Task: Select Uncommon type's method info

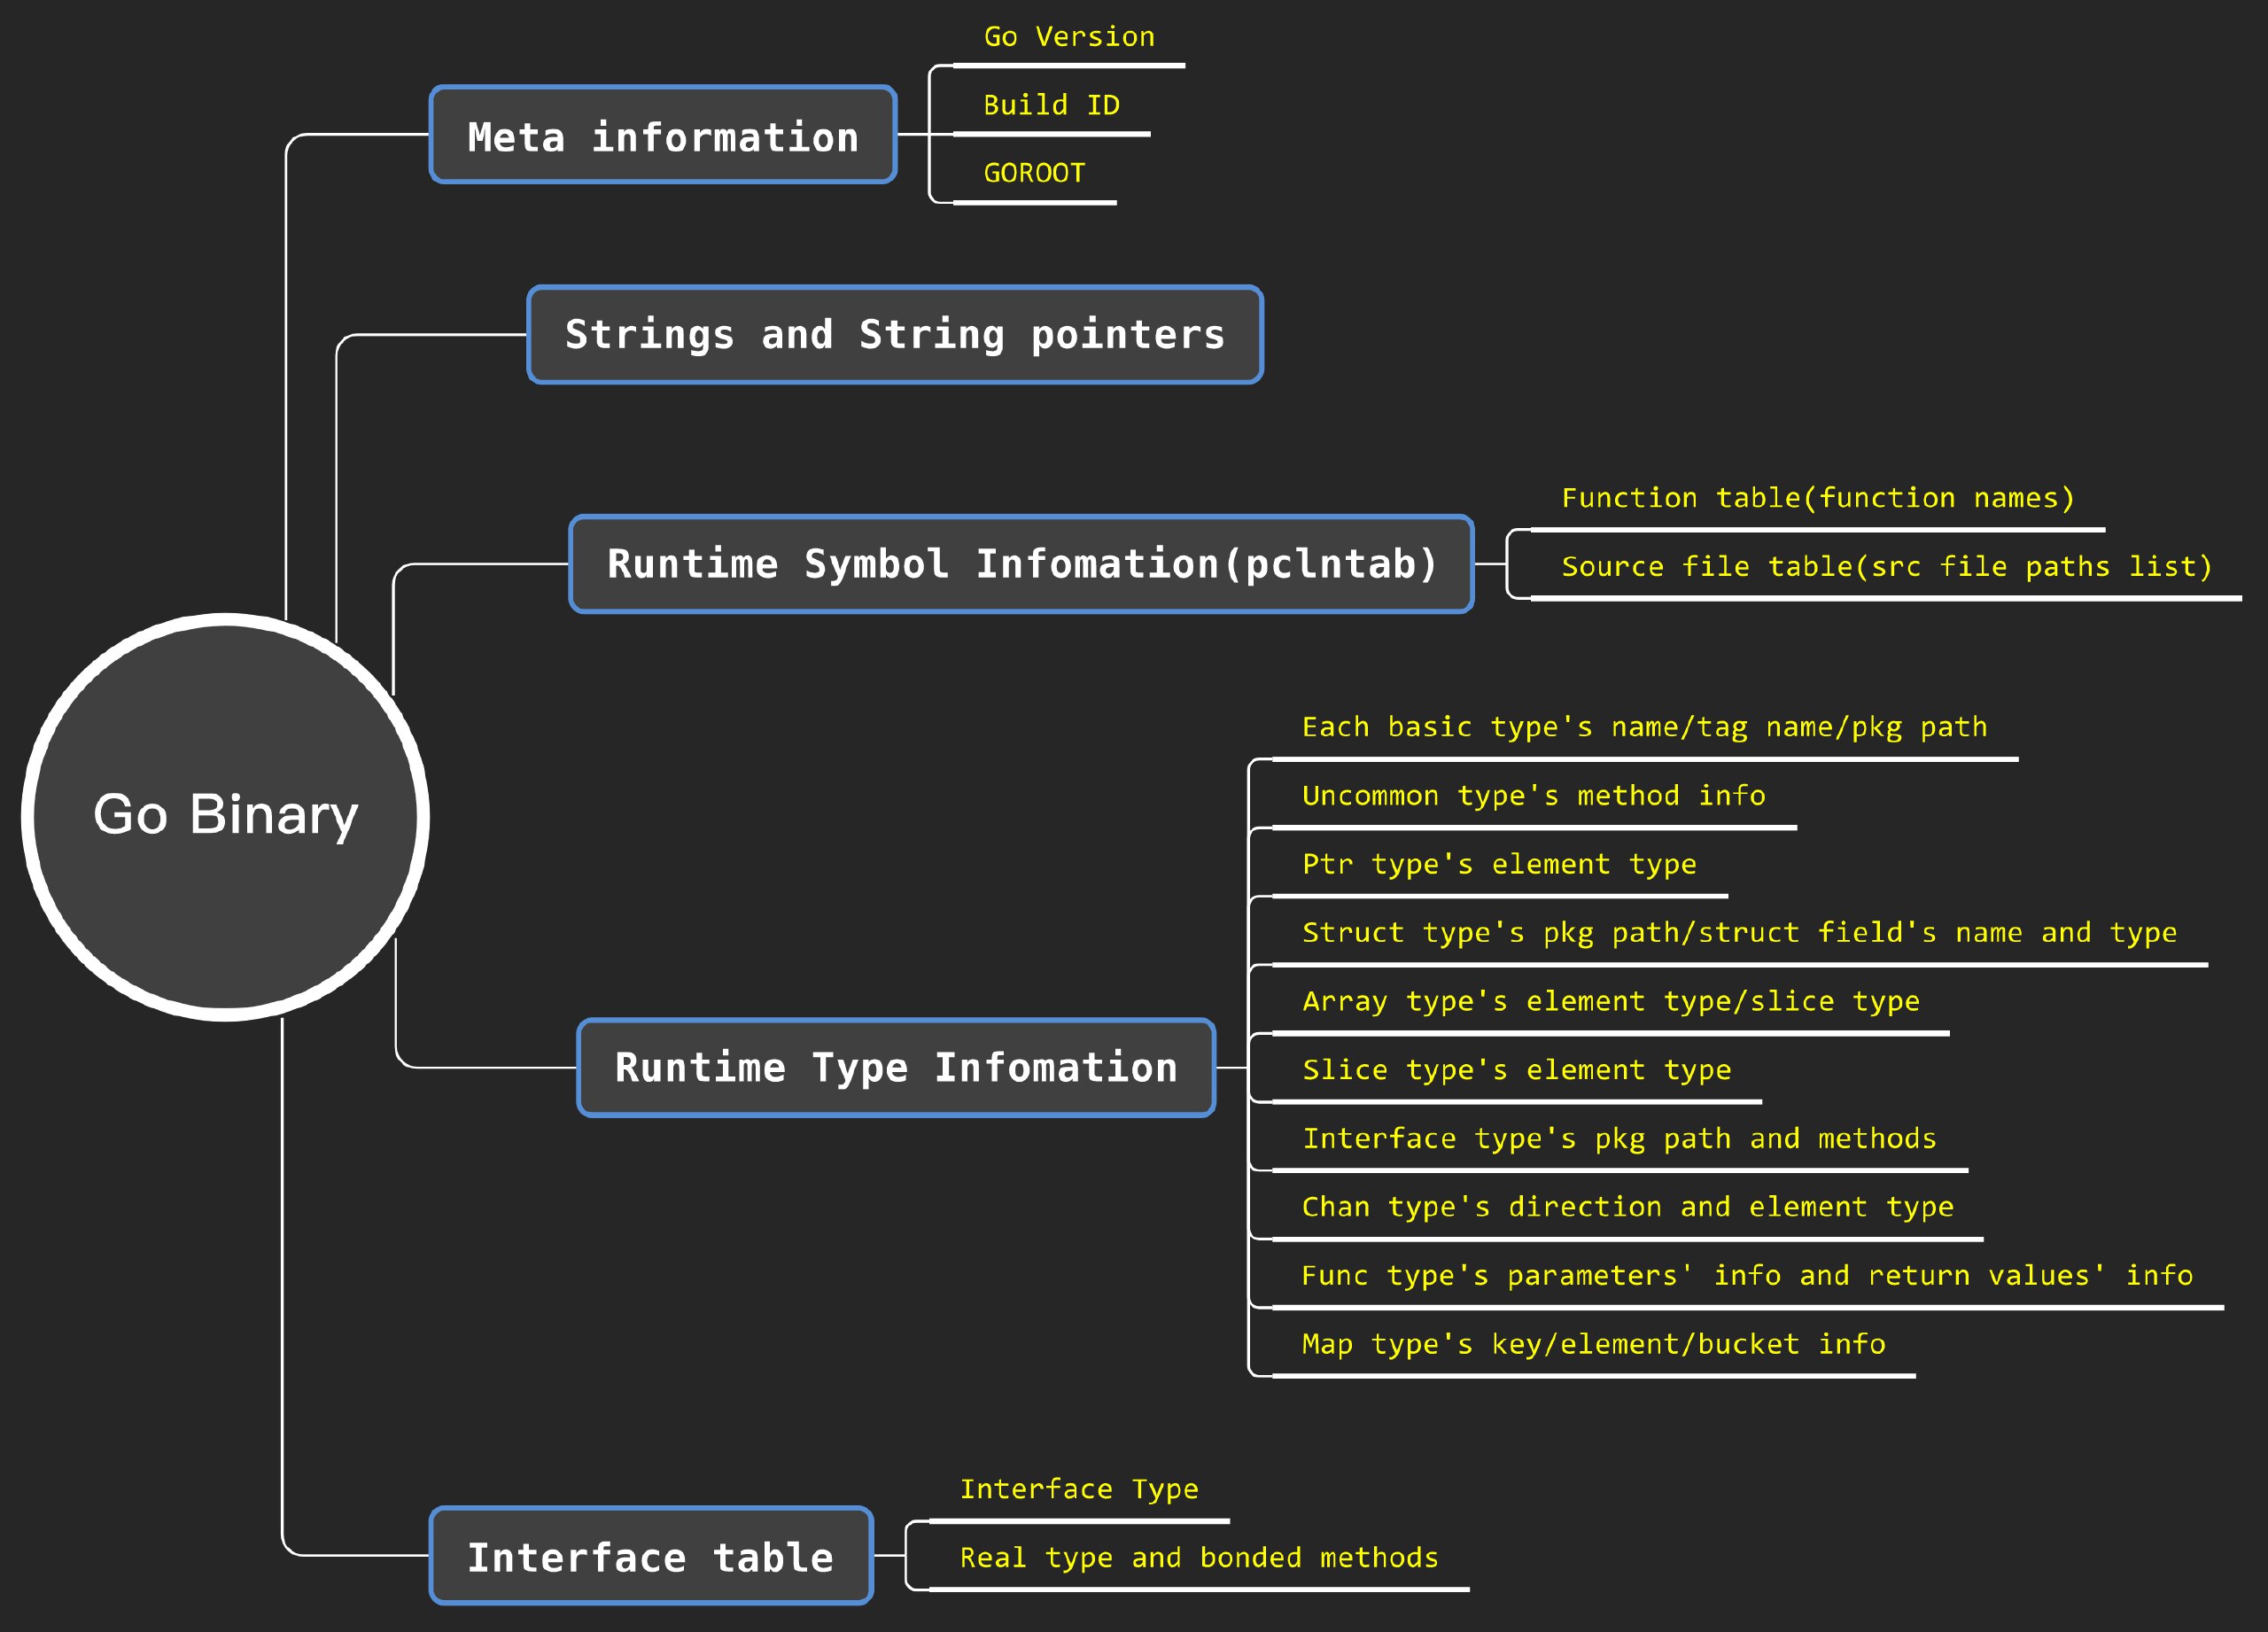Action: tap(1533, 796)
